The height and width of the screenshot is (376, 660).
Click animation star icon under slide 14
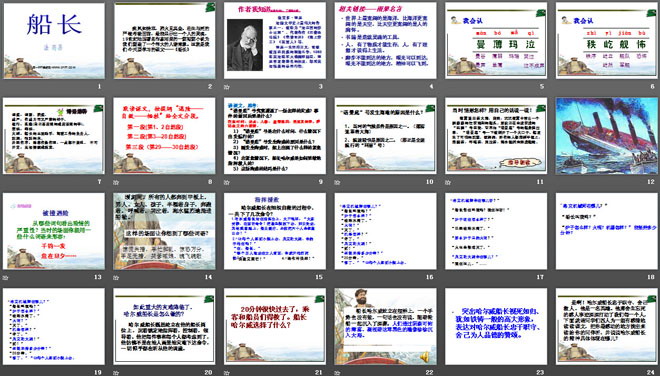[116, 277]
